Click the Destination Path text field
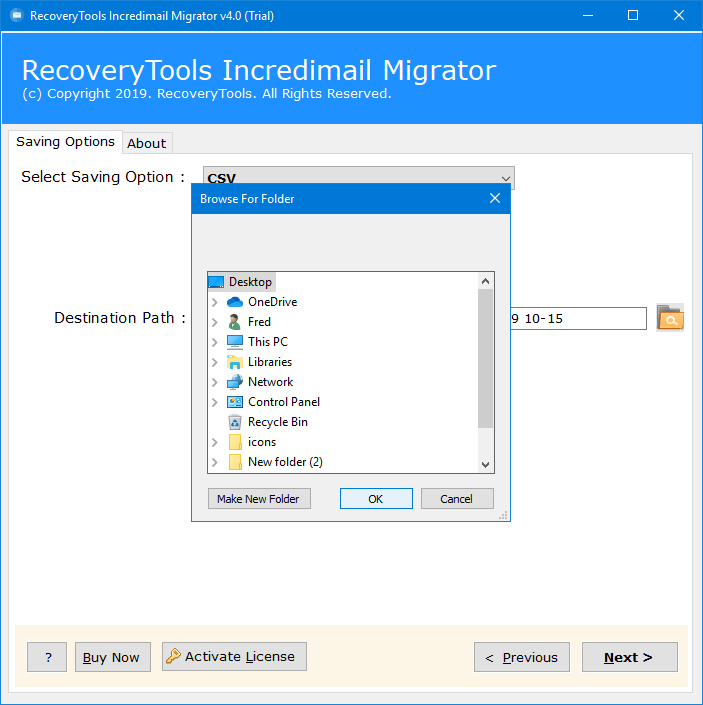Screen dimensions: 703x705 578,318
